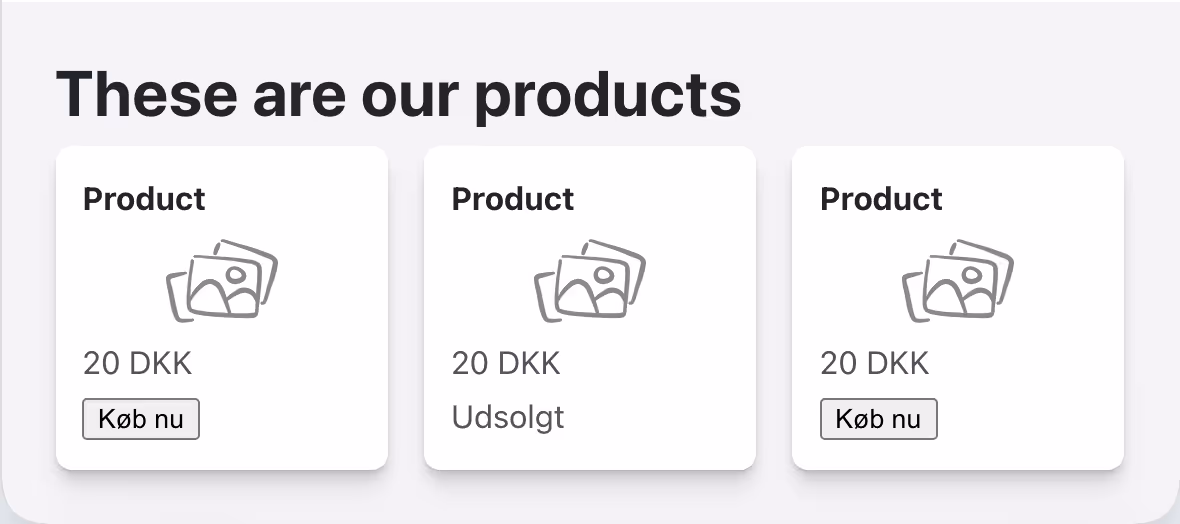Click the first product's image placeholder icon

point(221,281)
